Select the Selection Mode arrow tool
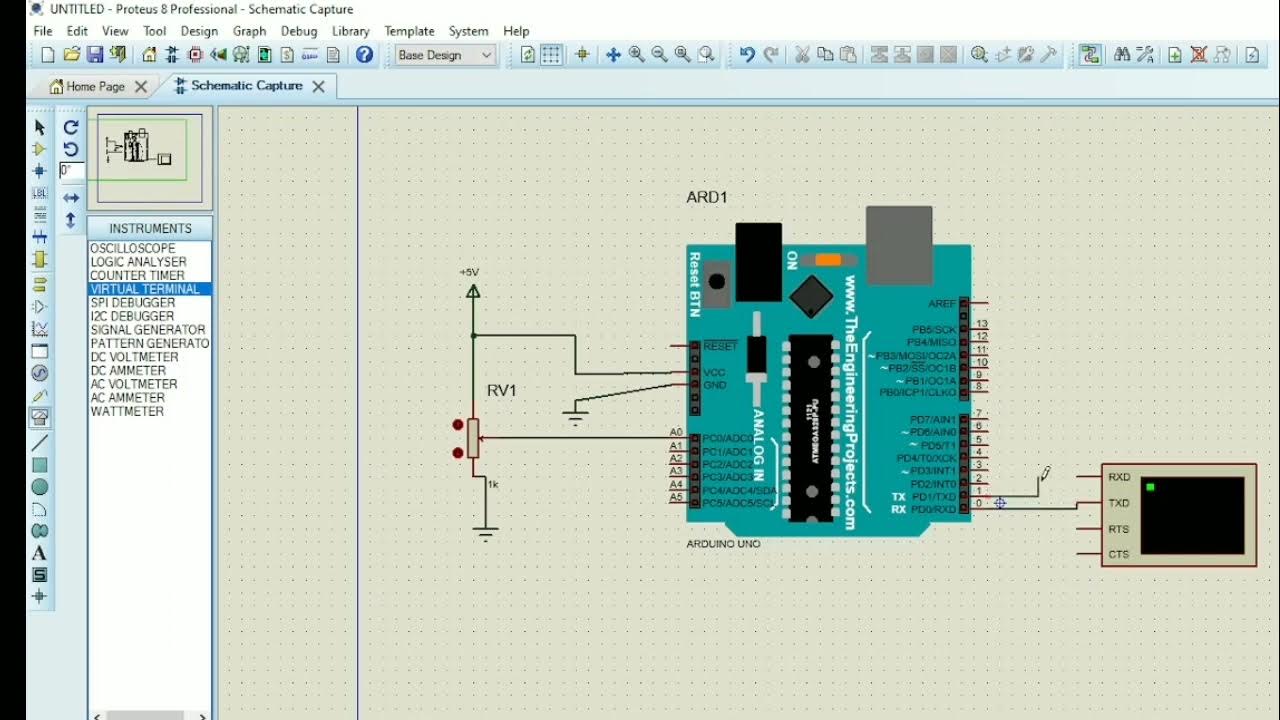Image resolution: width=1280 pixels, height=720 pixels. (40, 127)
